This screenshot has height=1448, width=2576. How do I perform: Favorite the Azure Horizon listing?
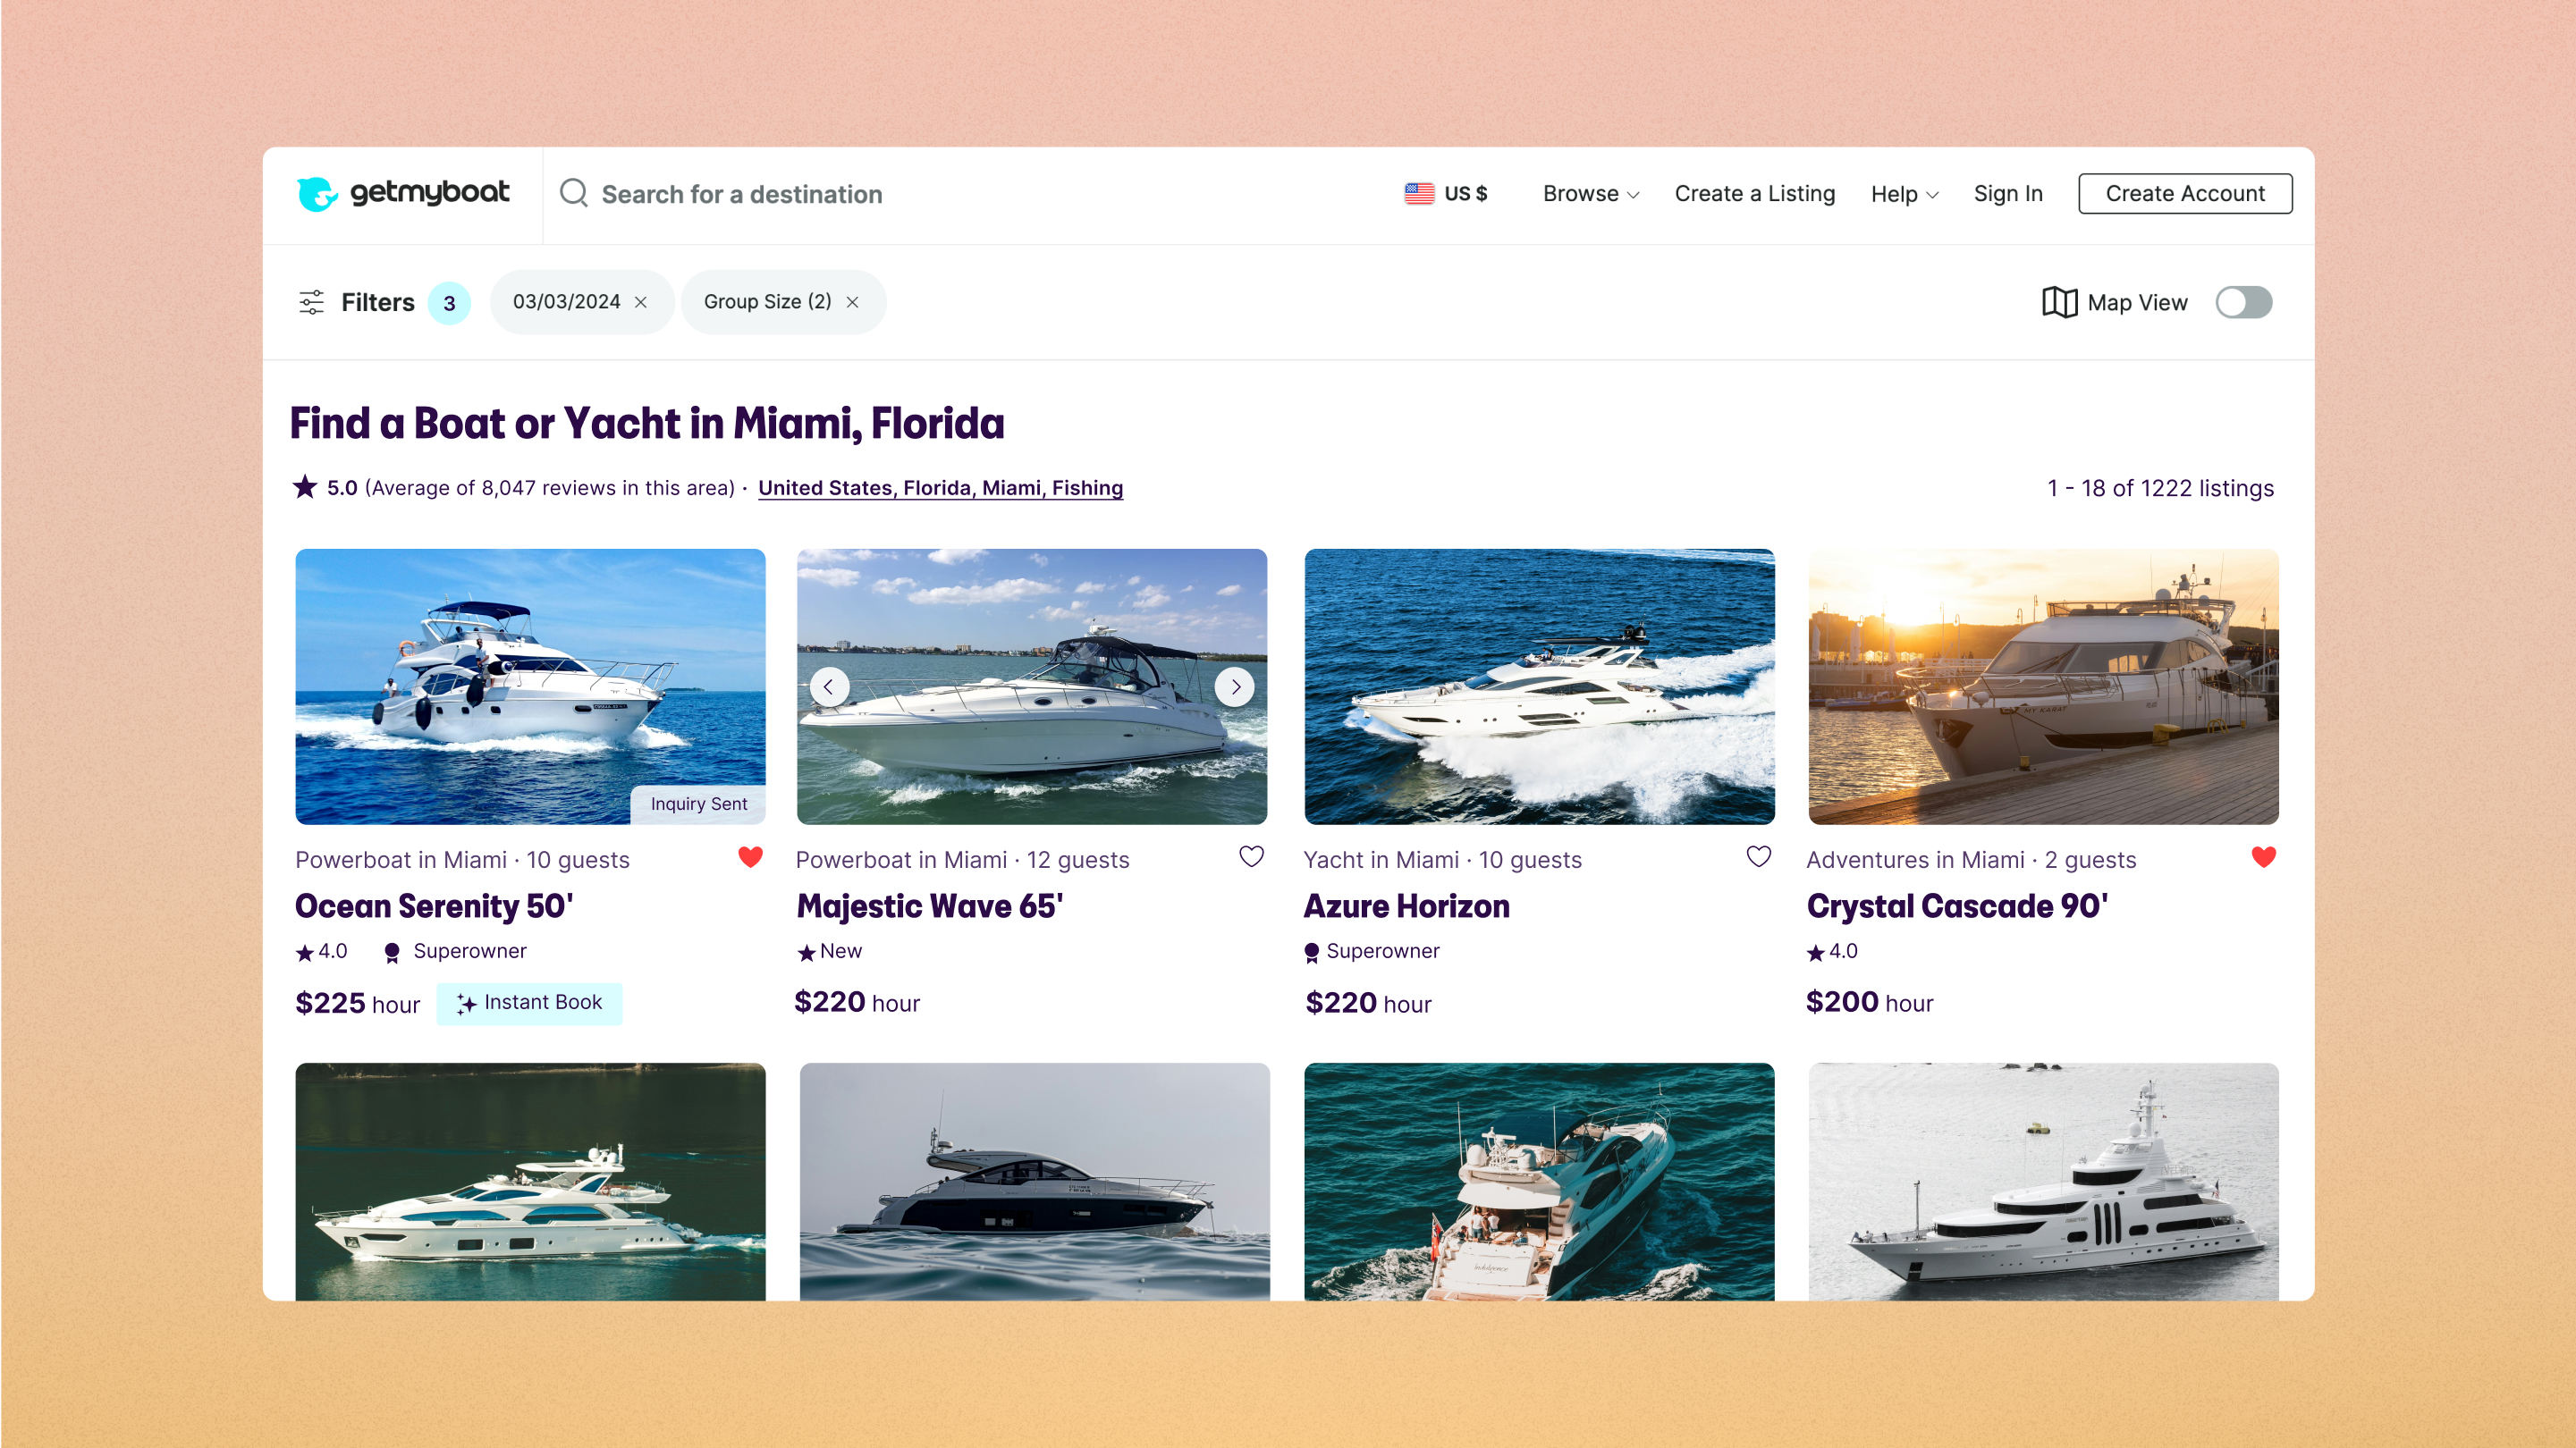(x=1758, y=857)
